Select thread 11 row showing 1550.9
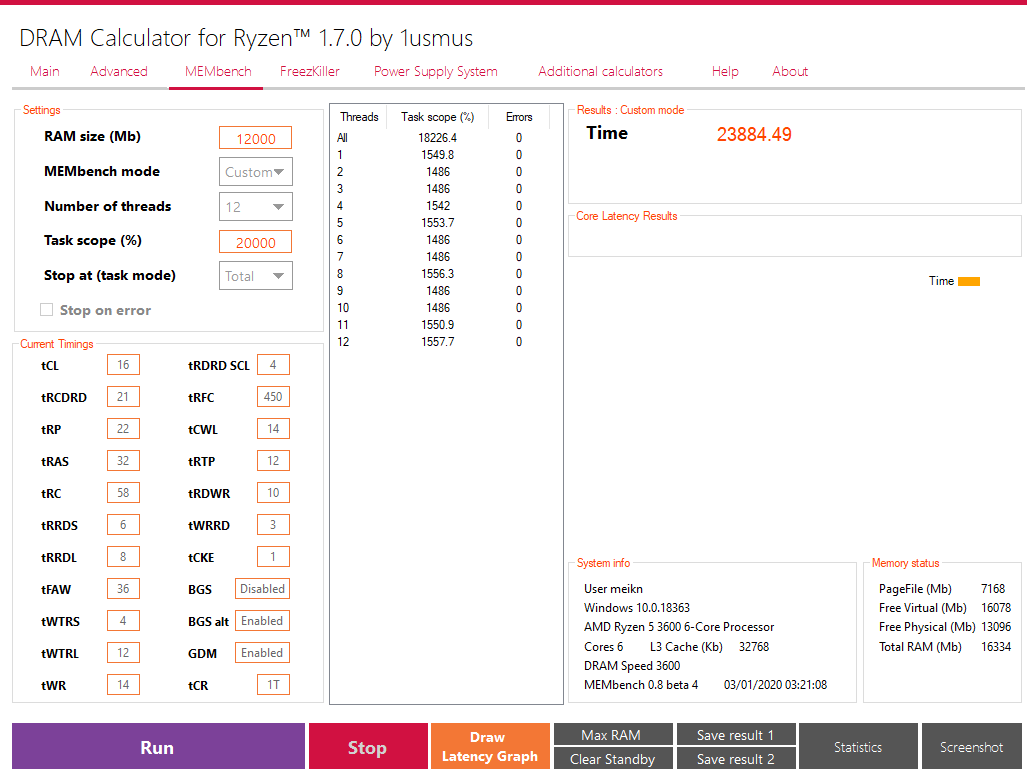Viewport: 1027px width, 772px height. [x=441, y=325]
